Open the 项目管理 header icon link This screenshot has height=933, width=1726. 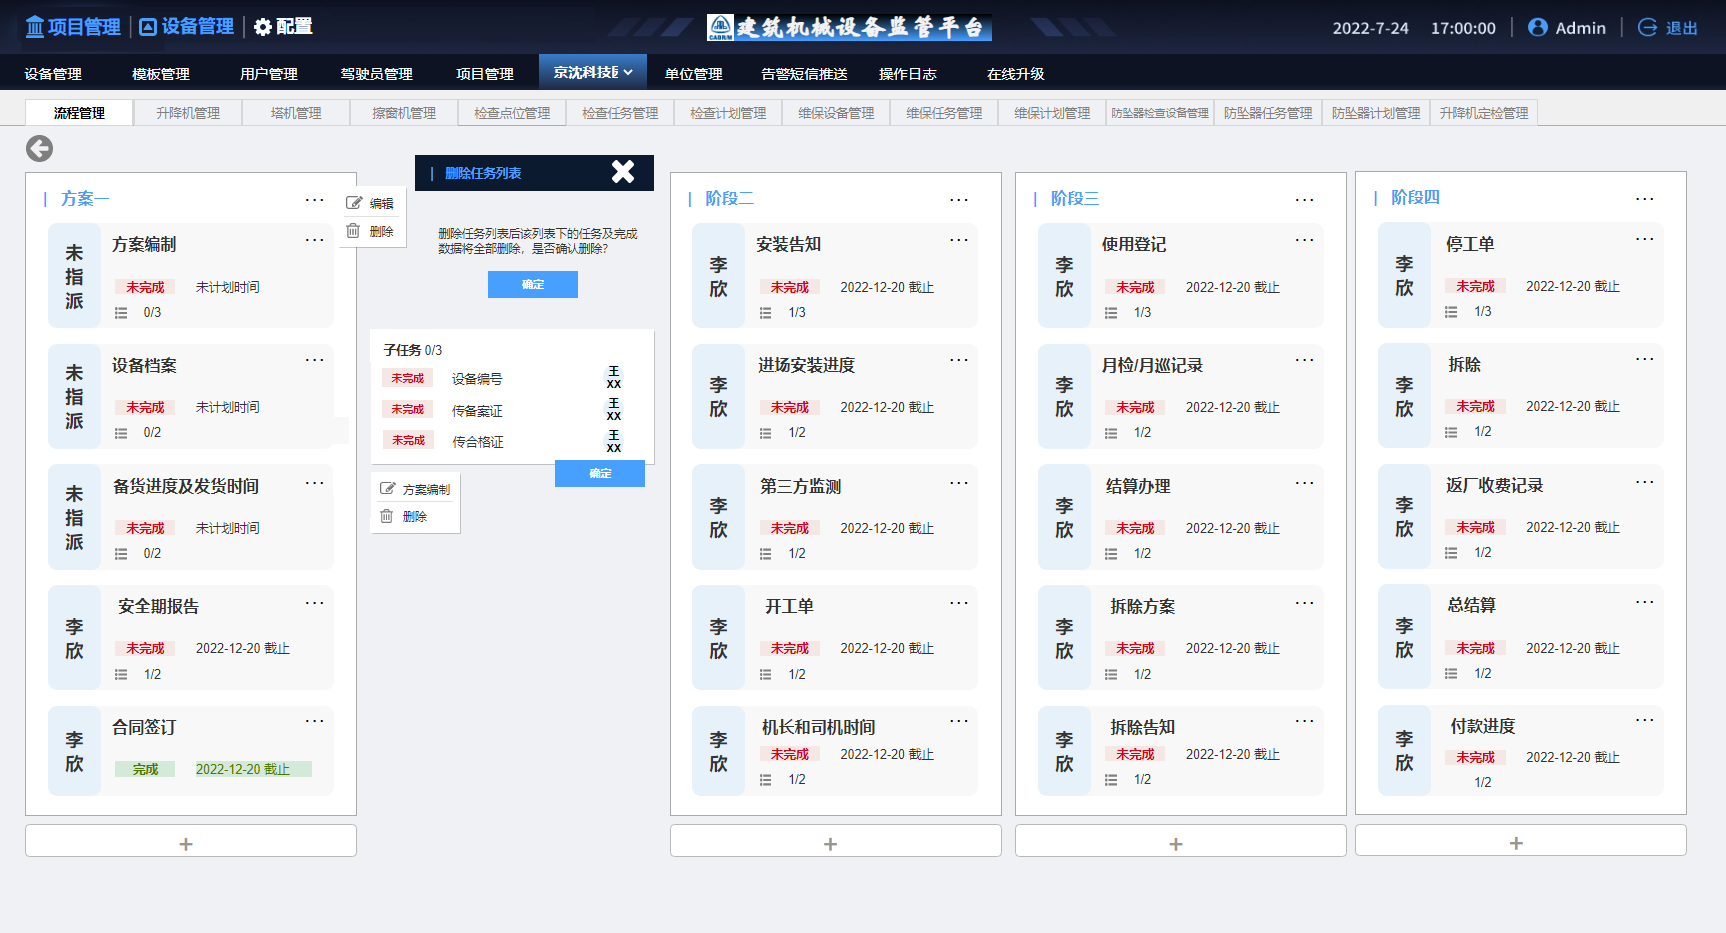[x=73, y=27]
